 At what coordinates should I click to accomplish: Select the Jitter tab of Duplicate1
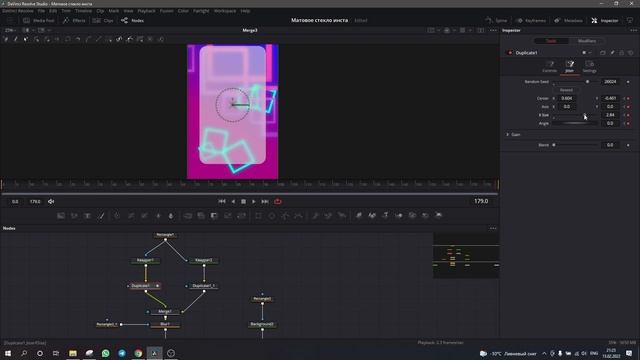pos(569,67)
